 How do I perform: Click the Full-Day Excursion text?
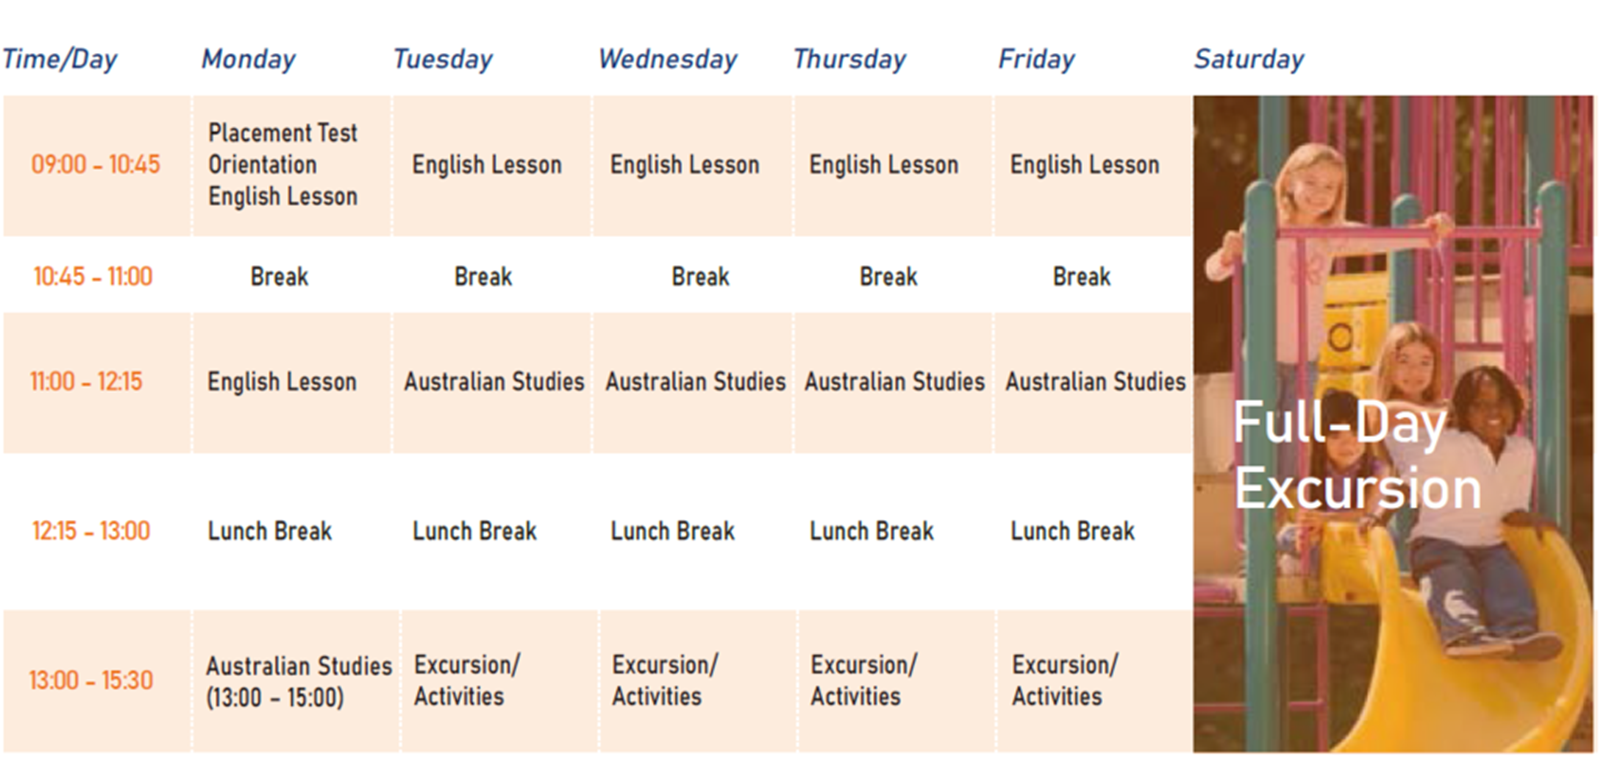(x=1356, y=455)
